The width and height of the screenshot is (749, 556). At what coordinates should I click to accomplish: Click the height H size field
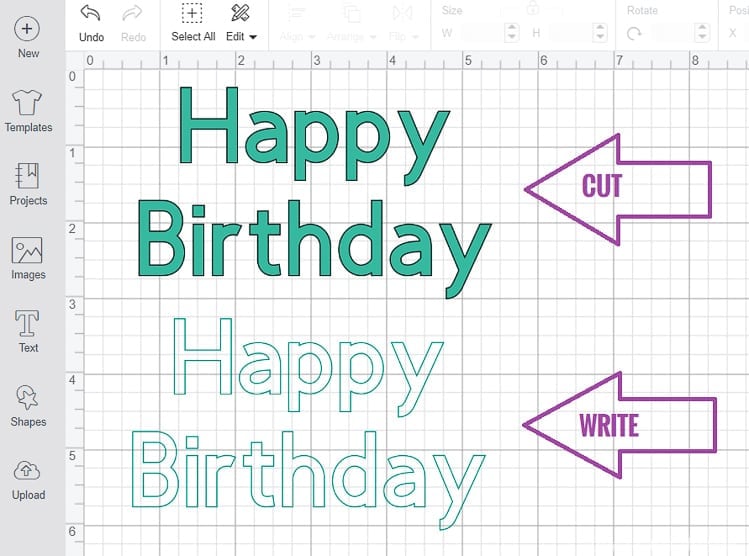570,33
